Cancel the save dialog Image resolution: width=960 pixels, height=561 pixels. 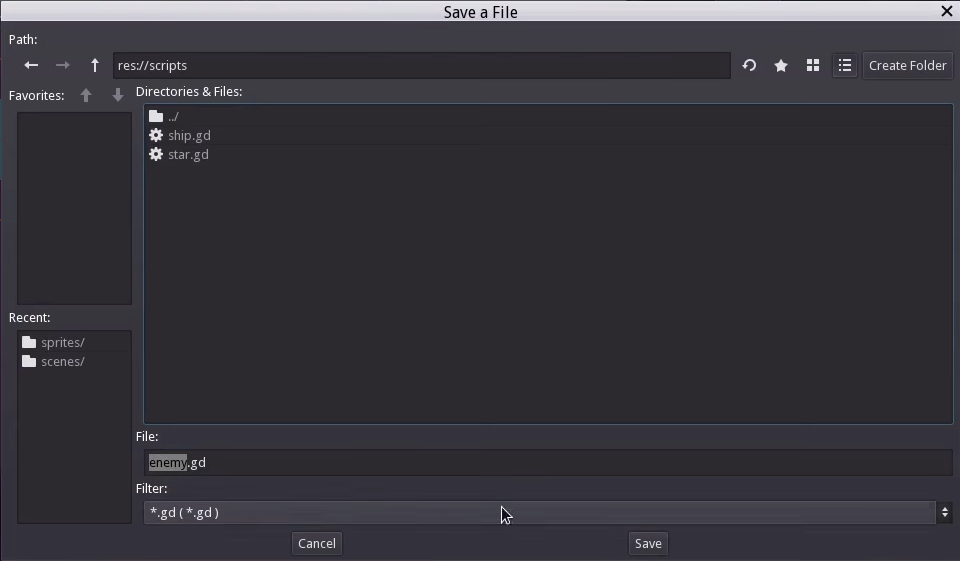coord(317,543)
